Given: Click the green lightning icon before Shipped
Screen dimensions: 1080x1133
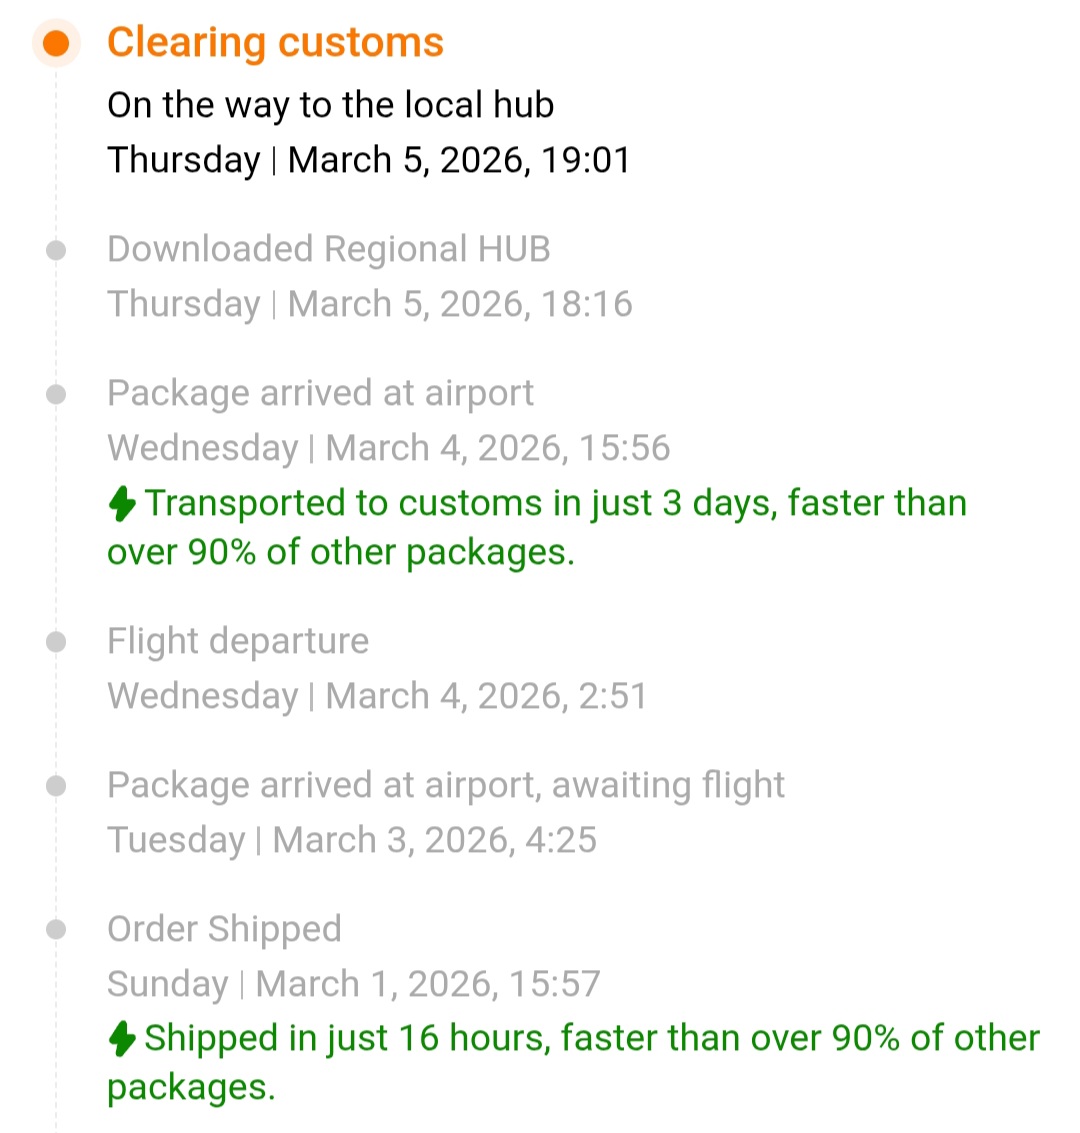Looking at the screenshot, I should point(122,1040).
